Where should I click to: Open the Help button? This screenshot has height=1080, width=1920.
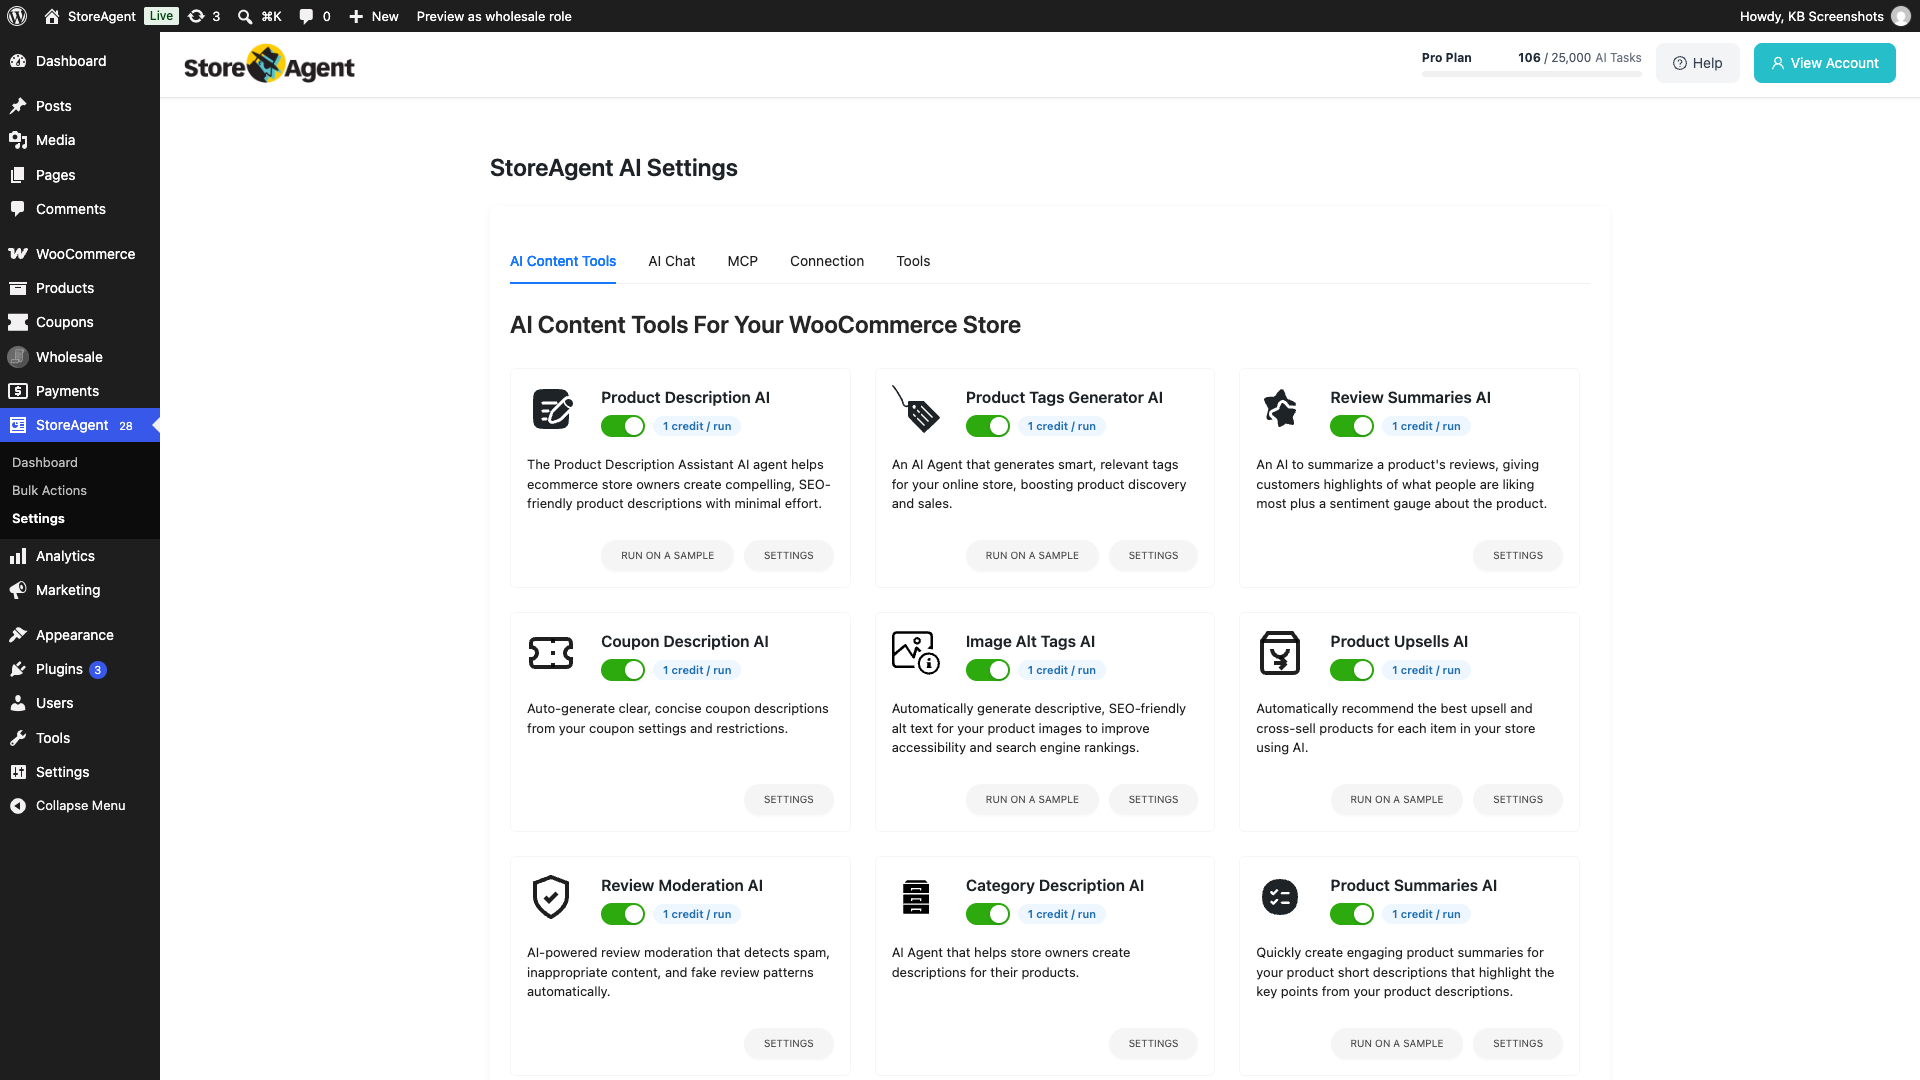pos(1697,63)
